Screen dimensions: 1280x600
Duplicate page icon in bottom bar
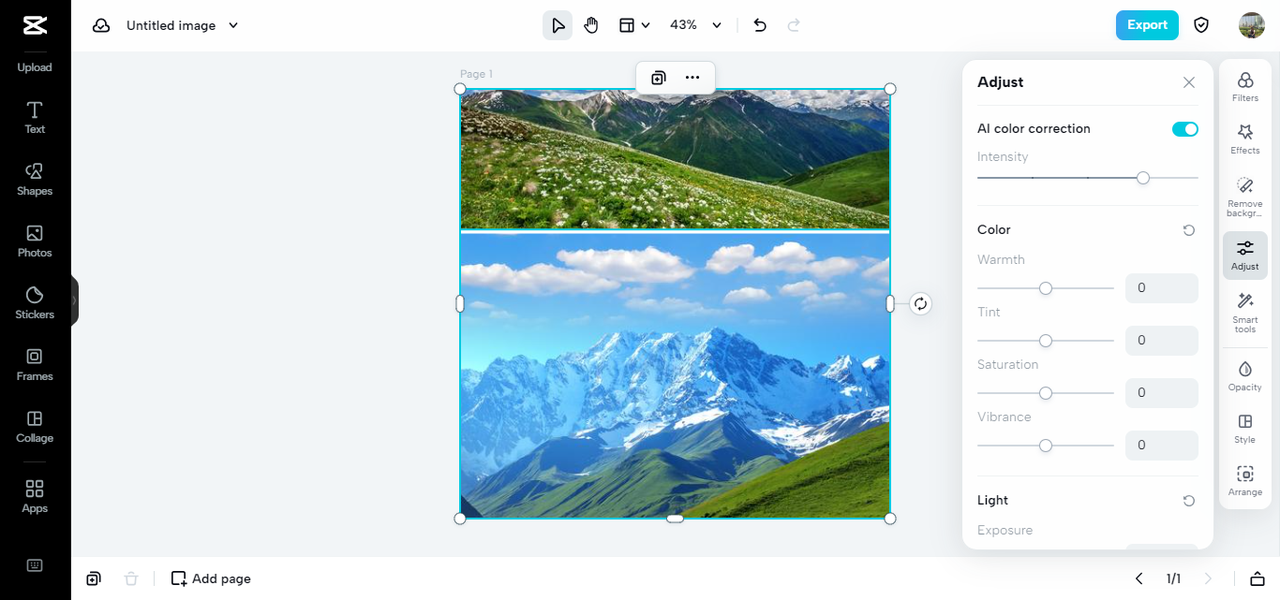tap(93, 578)
